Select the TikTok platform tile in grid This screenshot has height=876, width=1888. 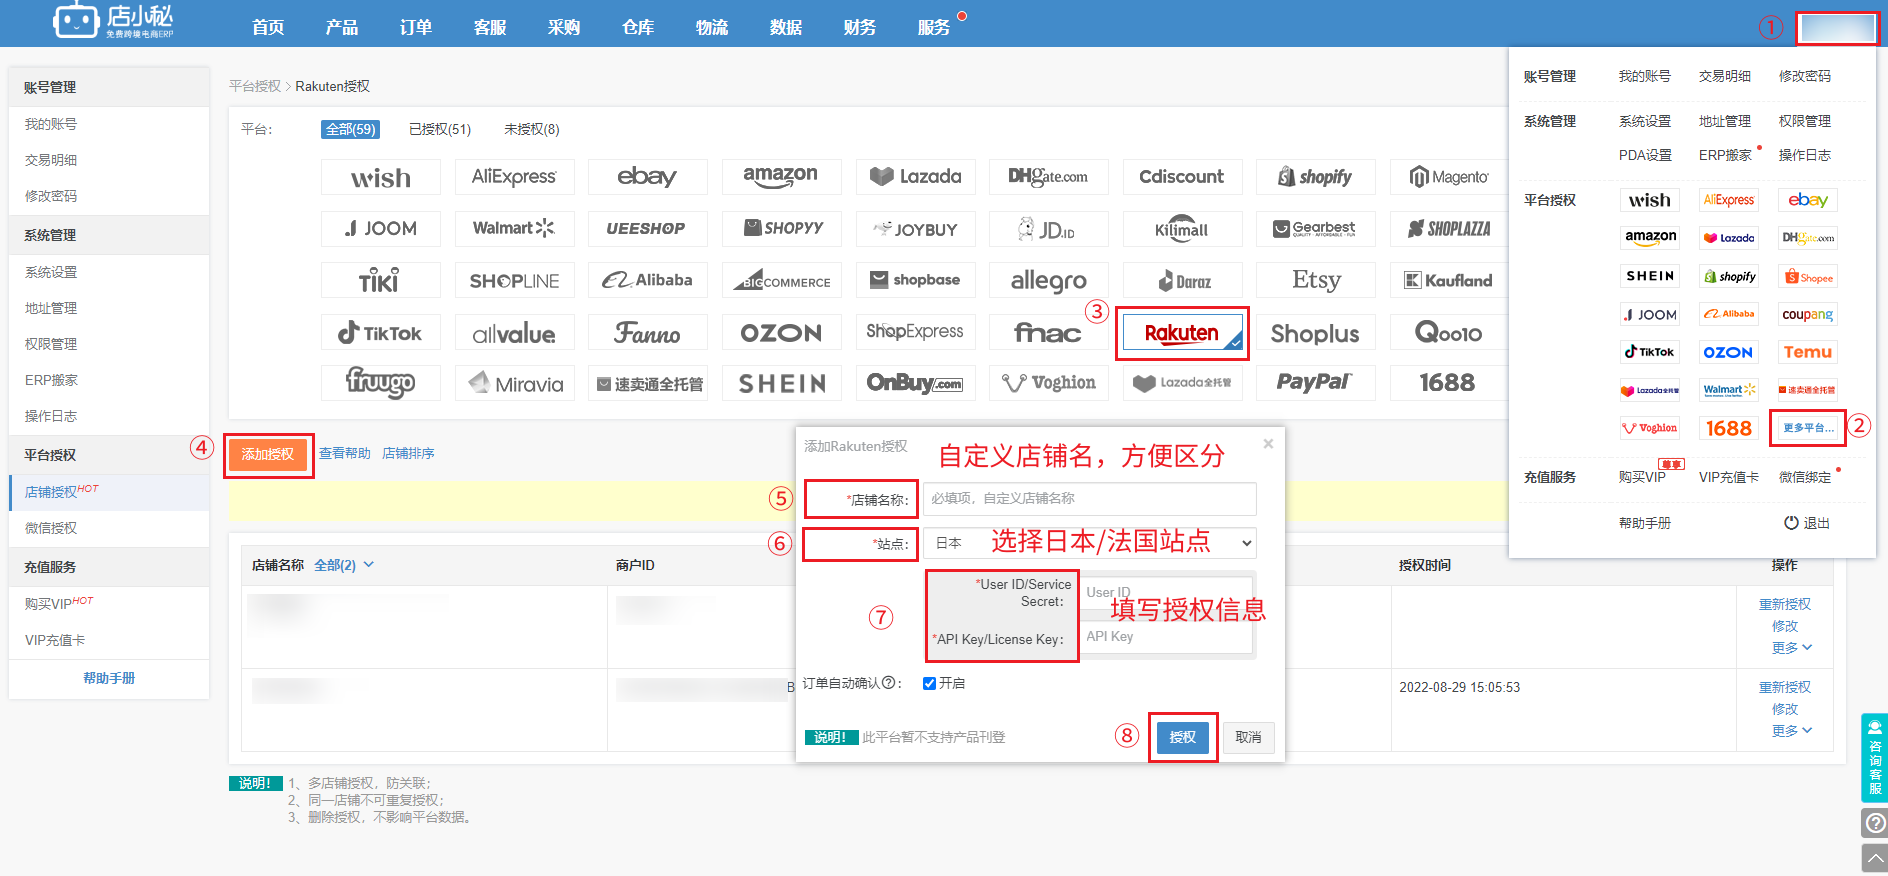click(380, 333)
